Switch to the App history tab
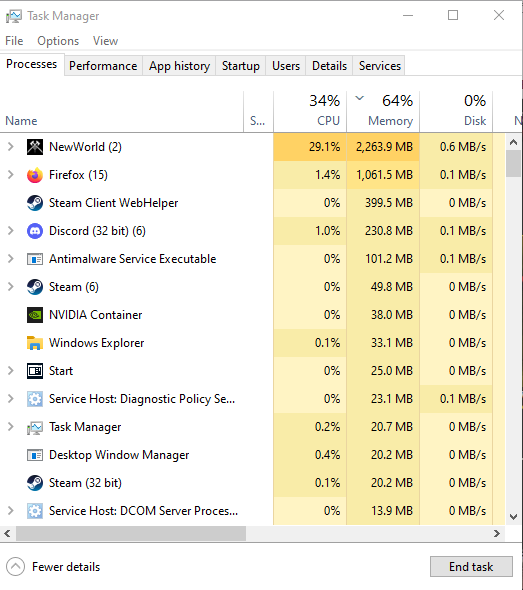523x590 pixels. click(x=179, y=66)
